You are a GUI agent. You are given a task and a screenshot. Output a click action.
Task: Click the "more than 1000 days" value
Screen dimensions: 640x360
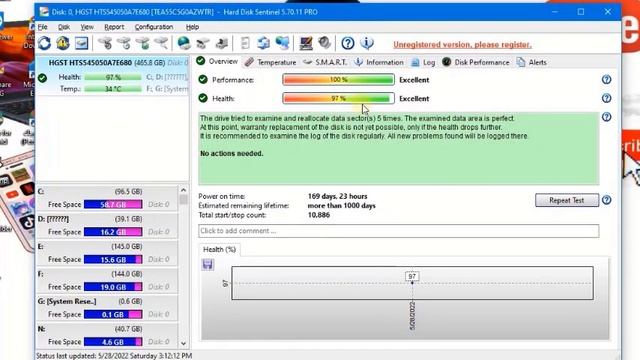(x=341, y=206)
